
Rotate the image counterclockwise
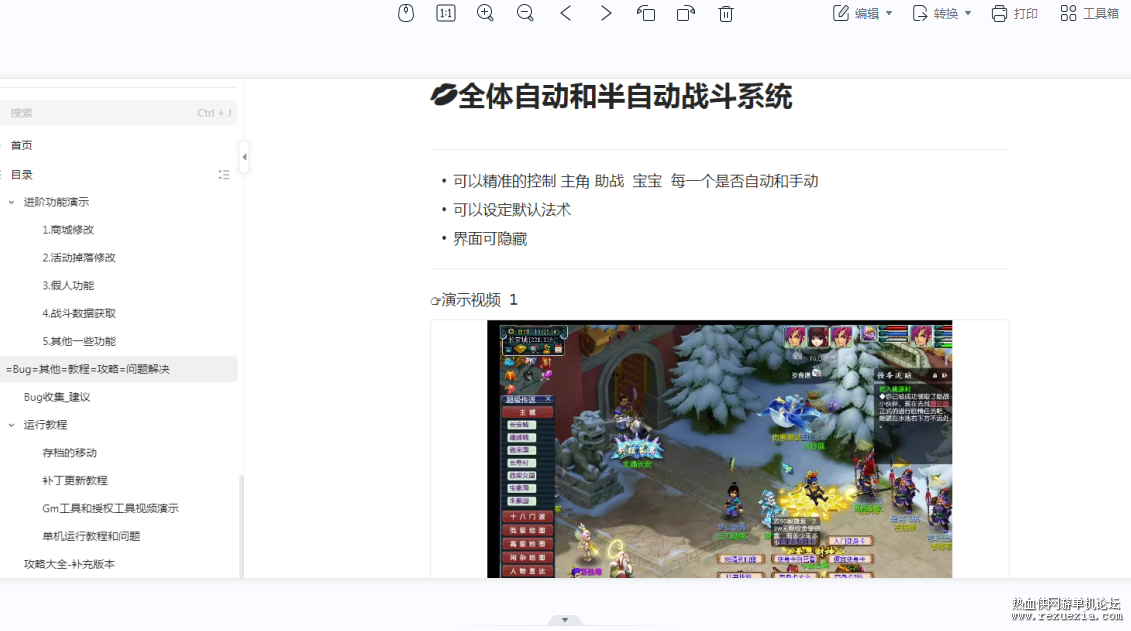[x=646, y=13]
